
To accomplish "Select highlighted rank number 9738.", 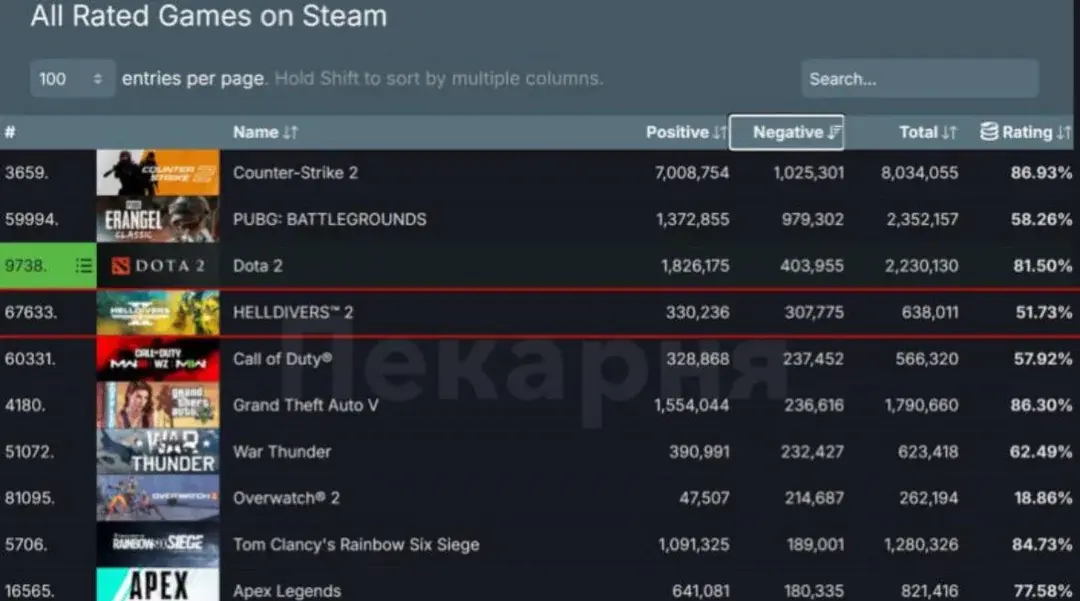I will pyautogui.click(x=26, y=266).
